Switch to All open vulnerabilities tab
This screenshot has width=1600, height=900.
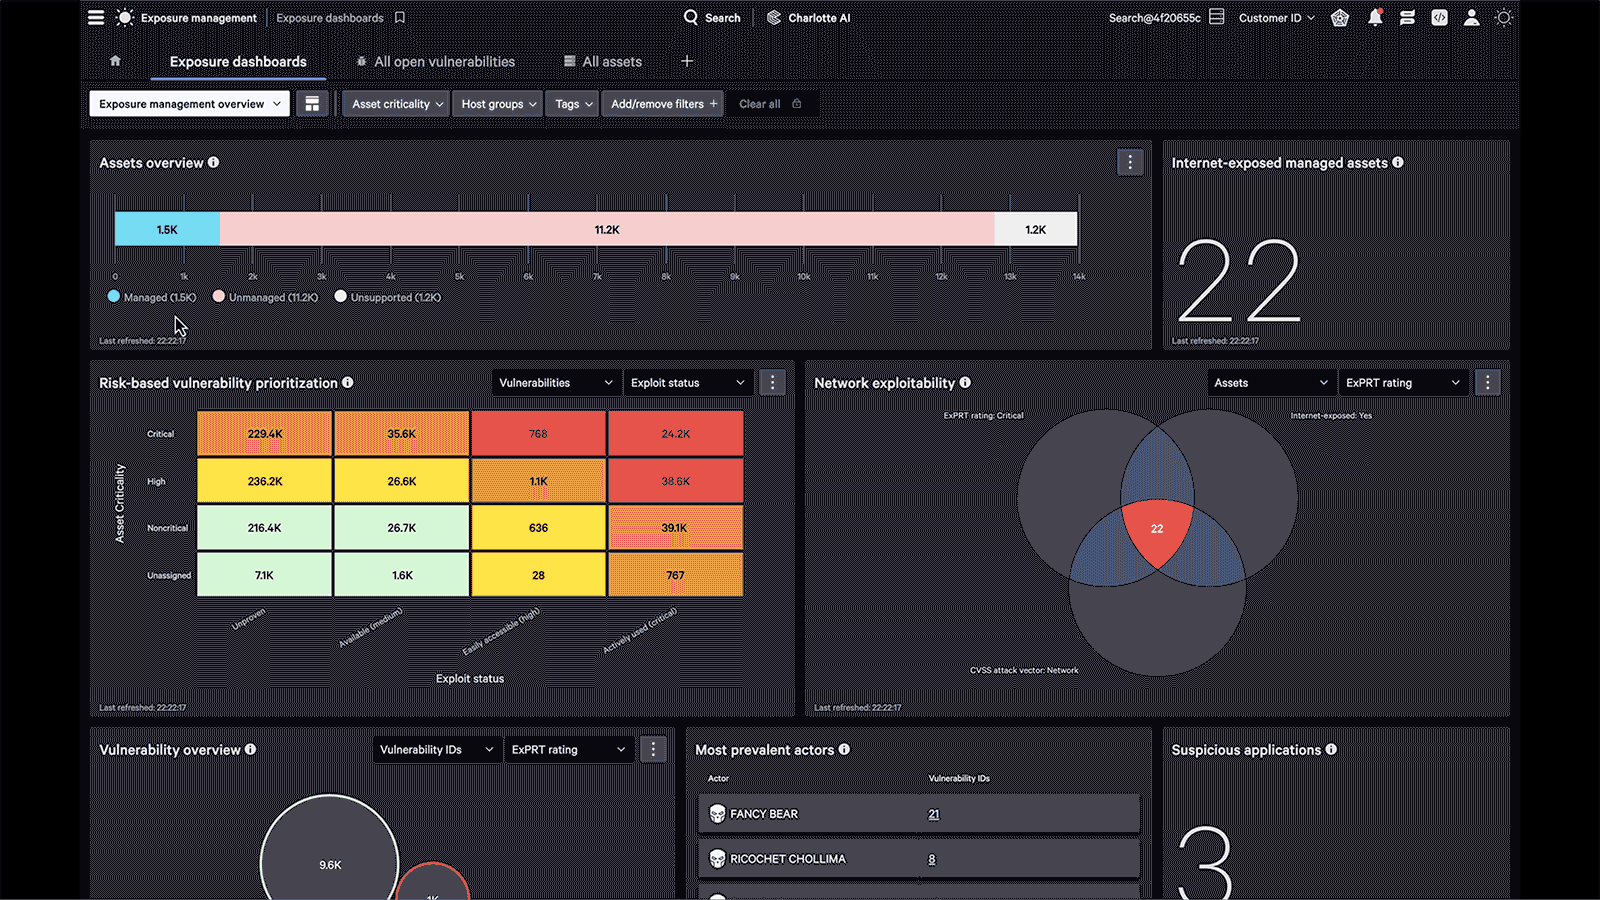[x=435, y=61]
